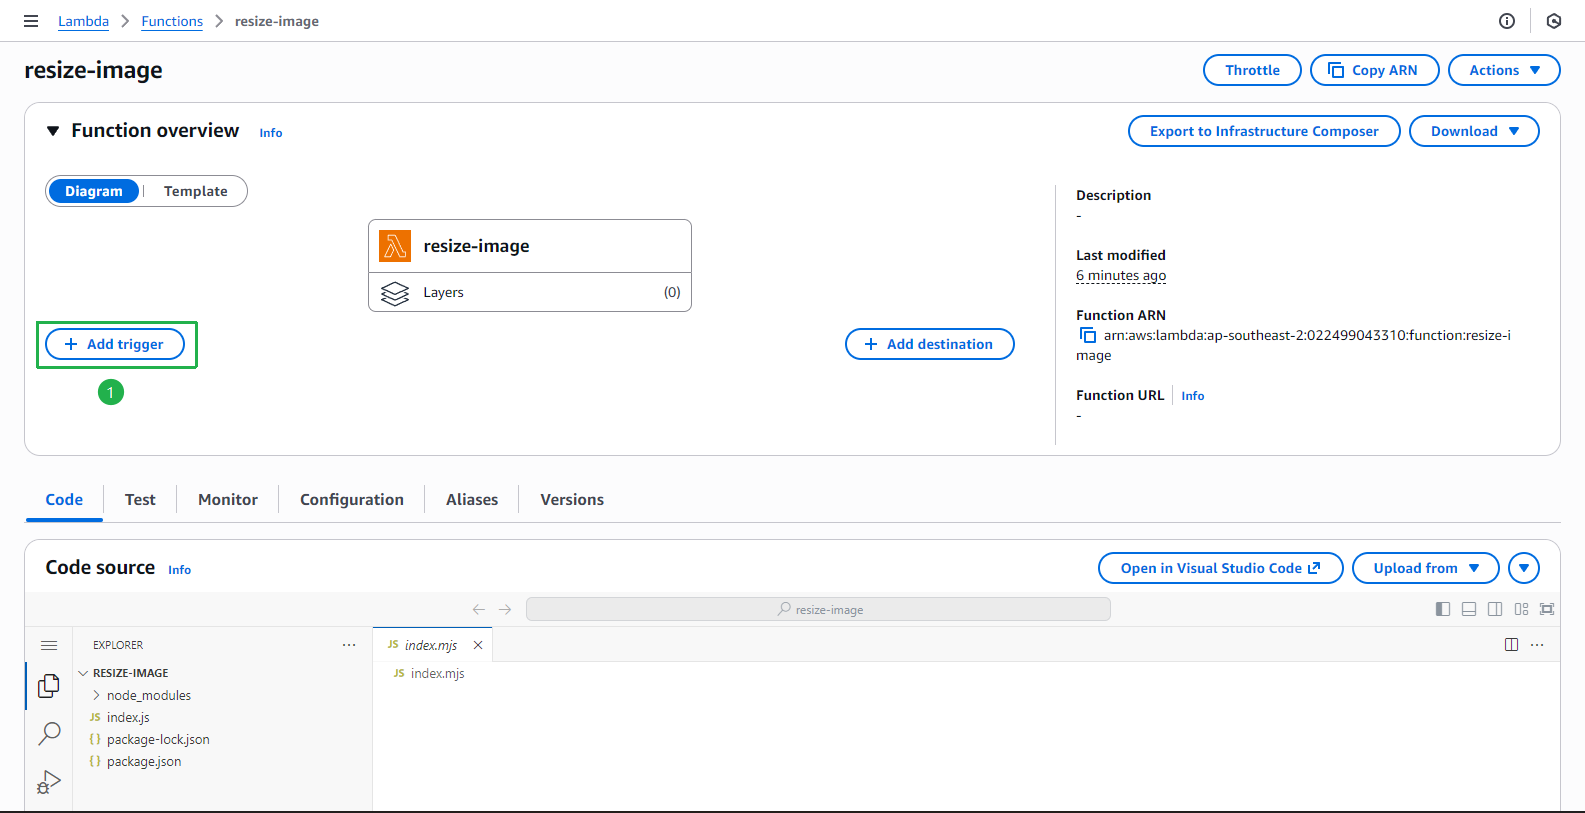Open the AWS console navigation hamburger menu

click(x=31, y=21)
